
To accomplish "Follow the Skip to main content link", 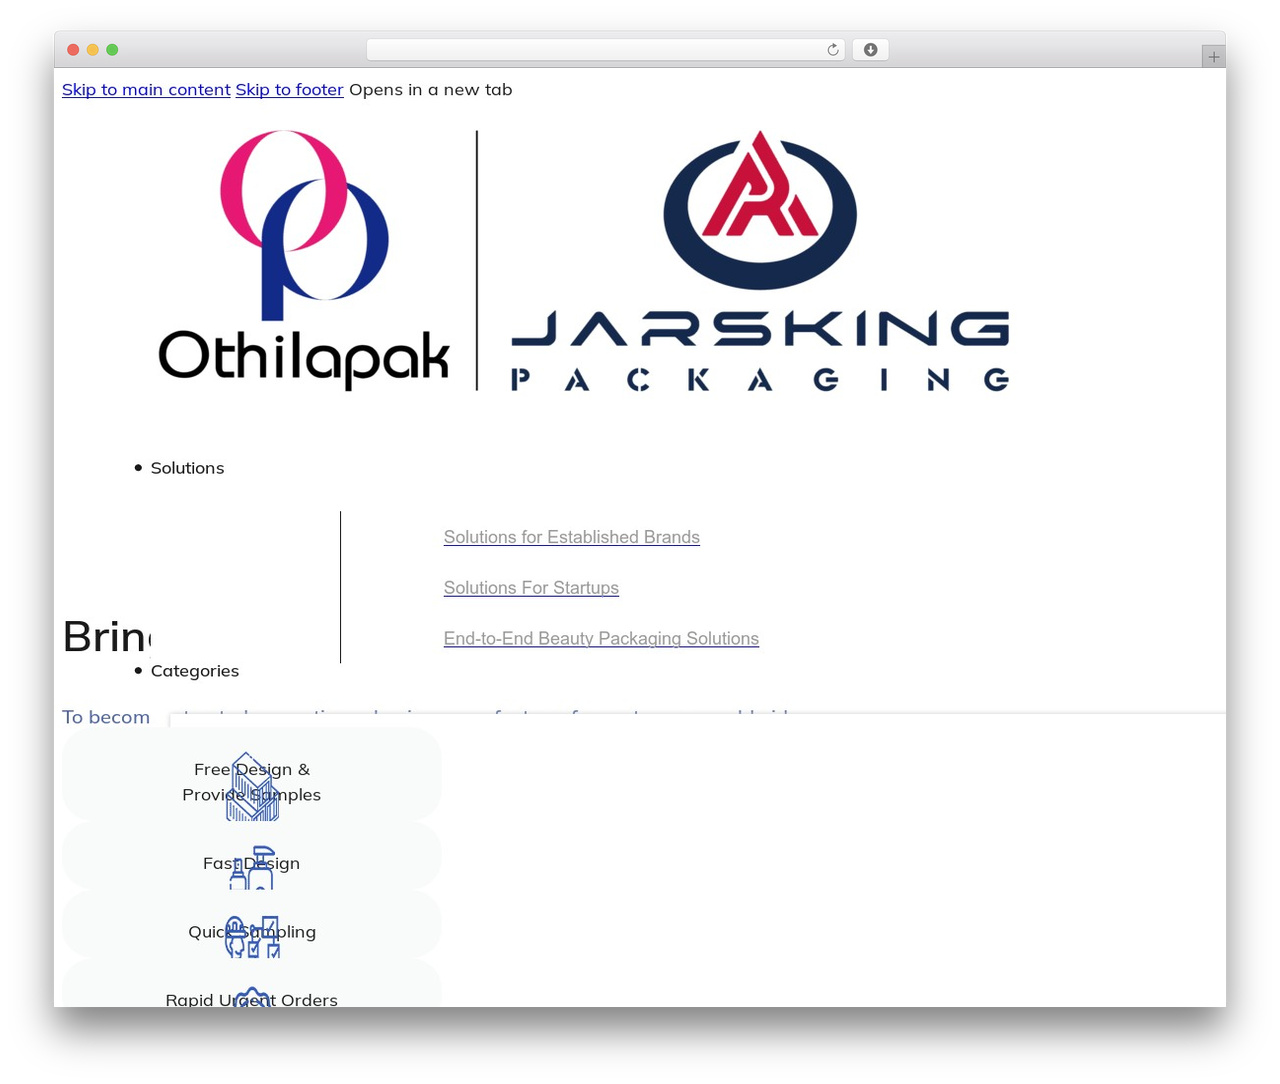I will point(146,89).
